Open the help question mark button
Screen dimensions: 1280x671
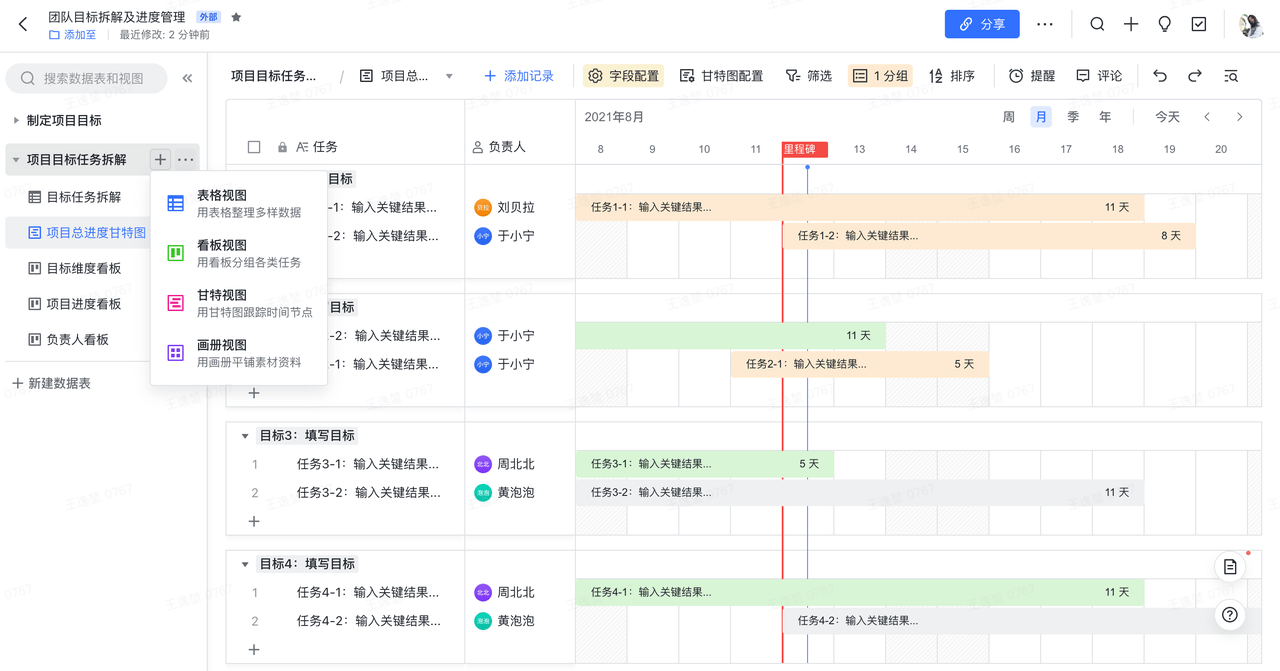pos(1230,614)
